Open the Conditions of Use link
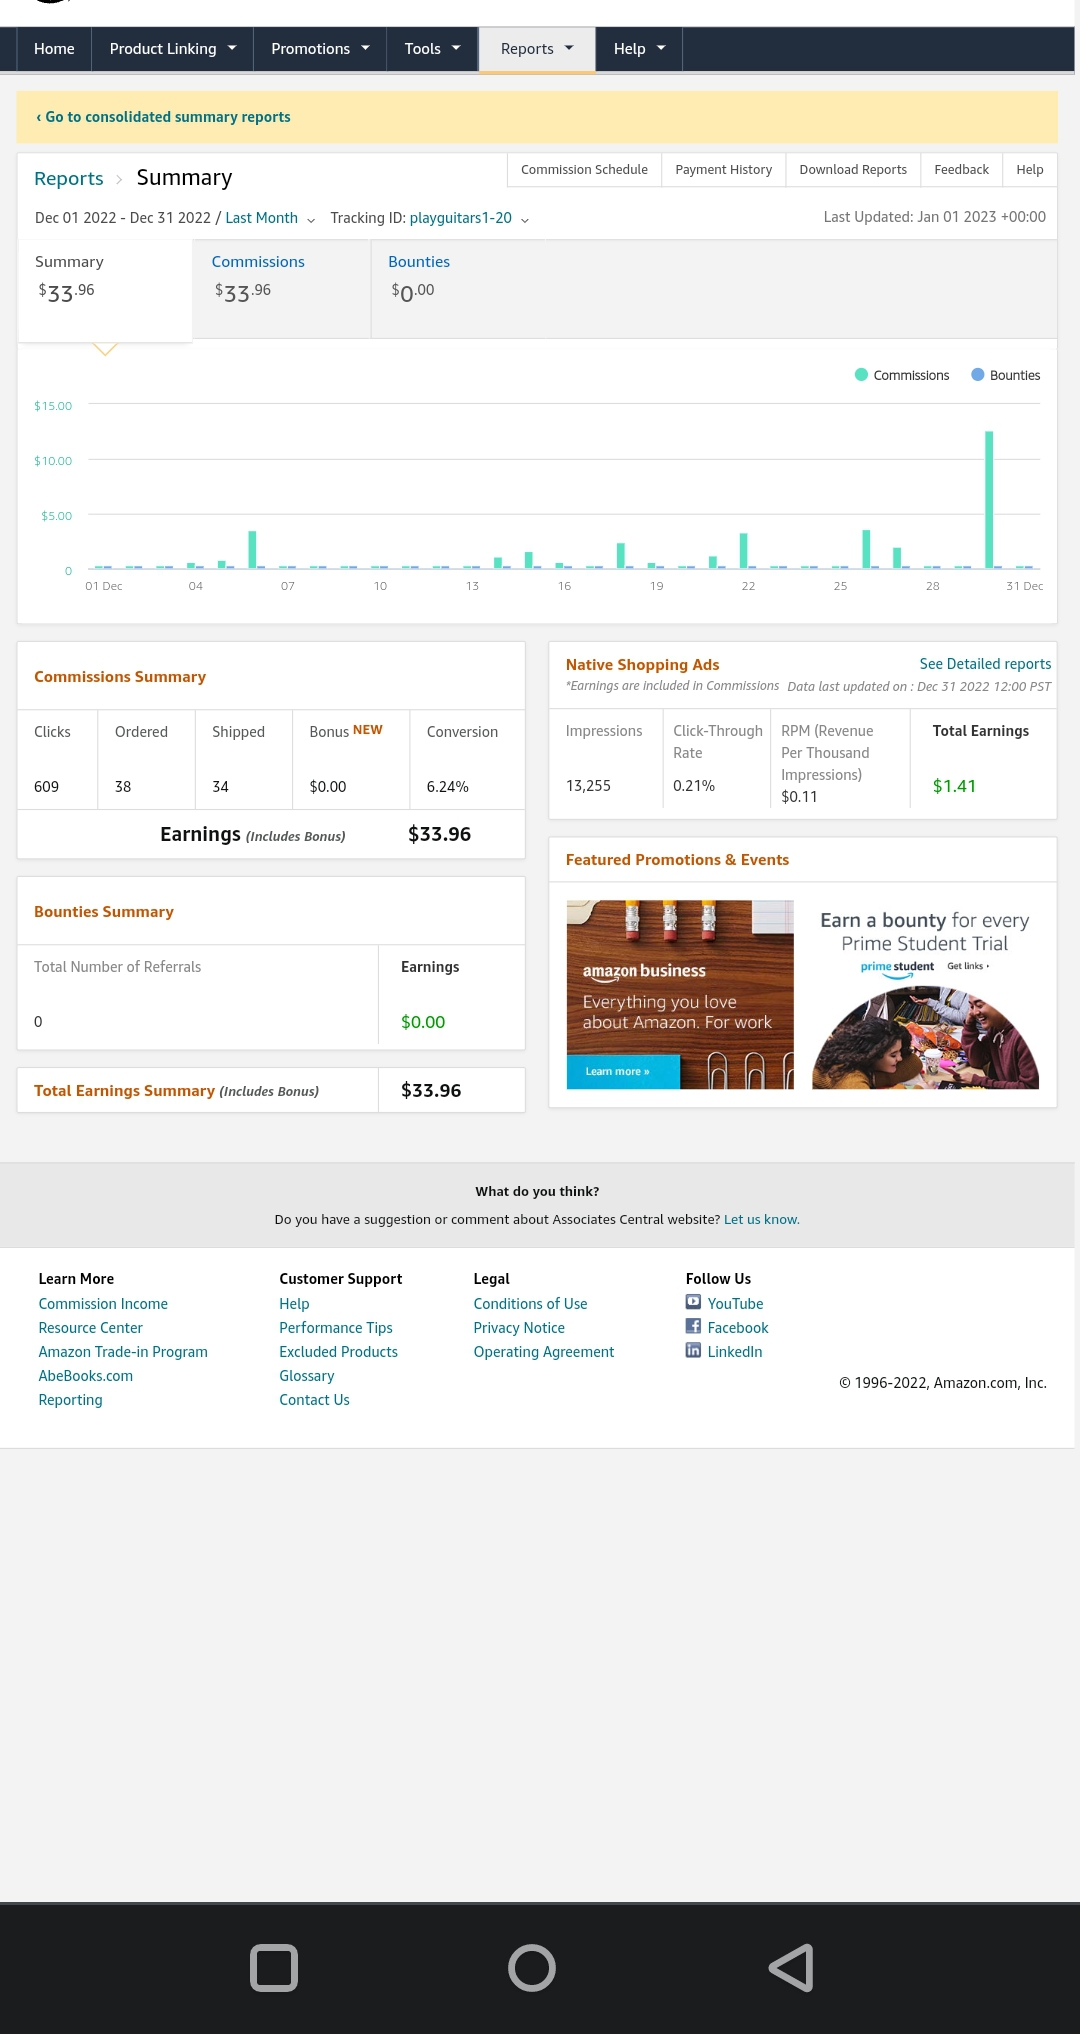The height and width of the screenshot is (2034, 1080). (x=530, y=1304)
